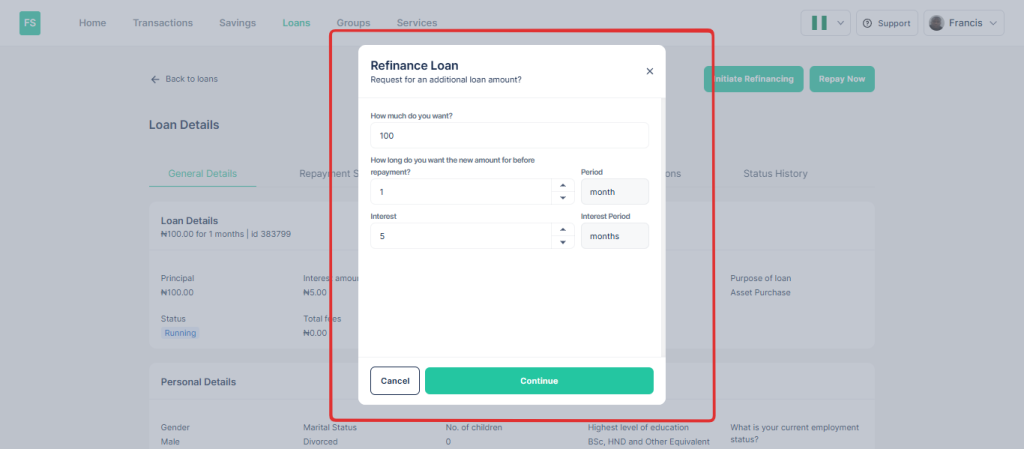Image resolution: width=1024 pixels, height=449 pixels.
Task: Click the FS logo icon
Action: click(x=30, y=23)
